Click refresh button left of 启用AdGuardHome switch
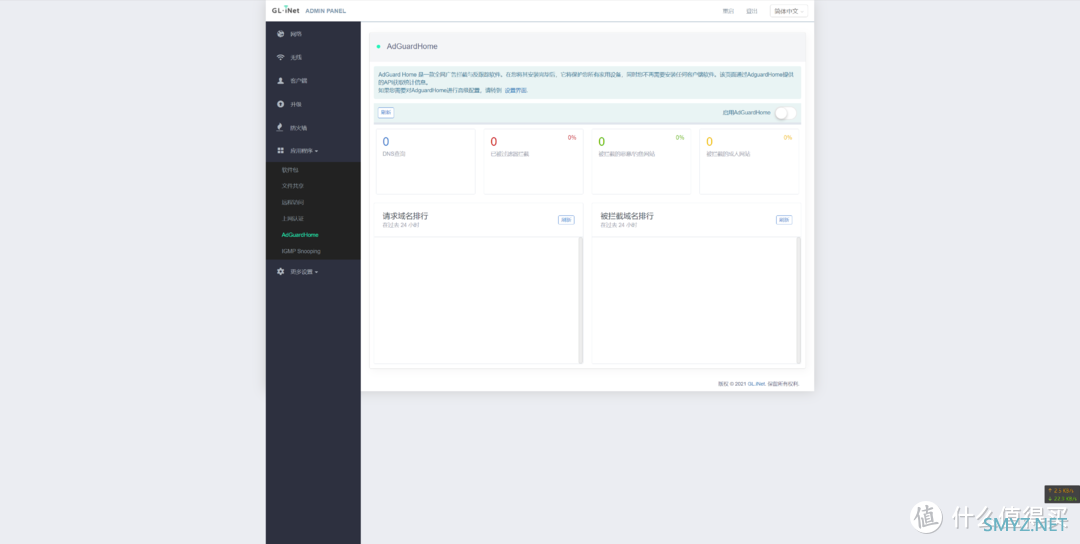 386,112
